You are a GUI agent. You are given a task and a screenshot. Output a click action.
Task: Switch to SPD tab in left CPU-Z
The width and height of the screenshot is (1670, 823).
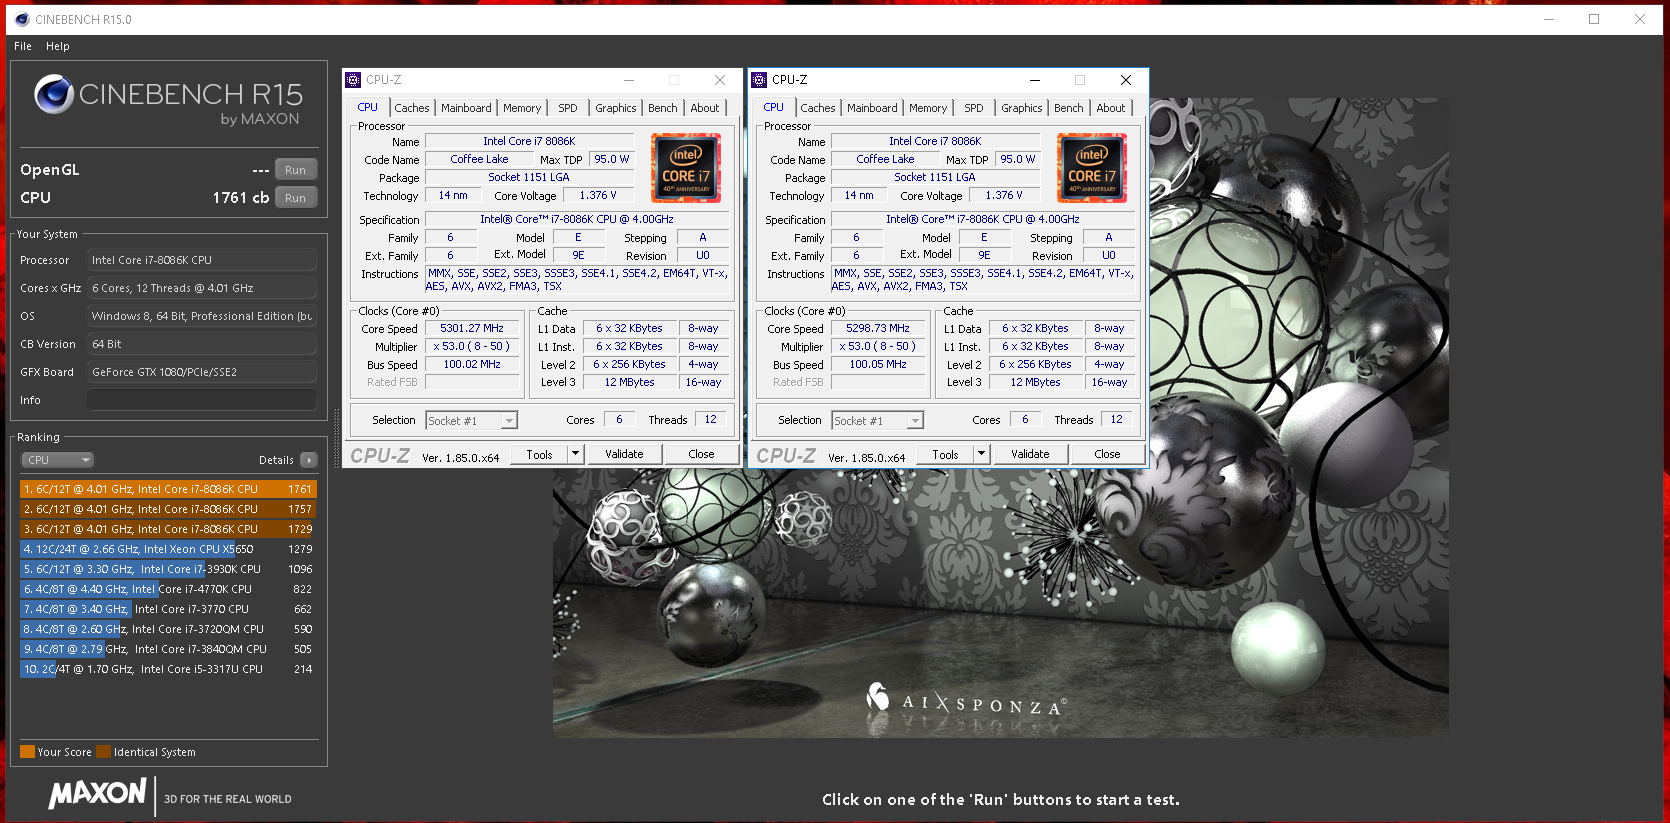coord(568,108)
